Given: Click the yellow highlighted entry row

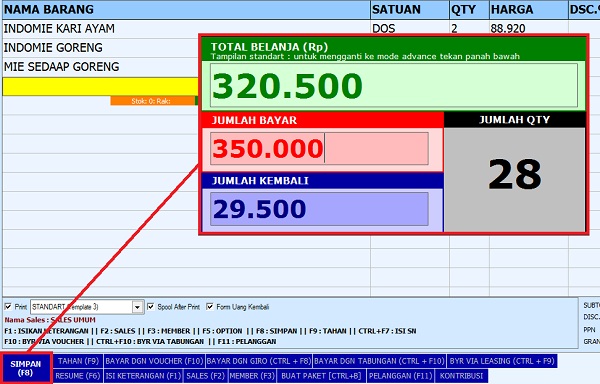Looking at the screenshot, I should pos(100,86).
